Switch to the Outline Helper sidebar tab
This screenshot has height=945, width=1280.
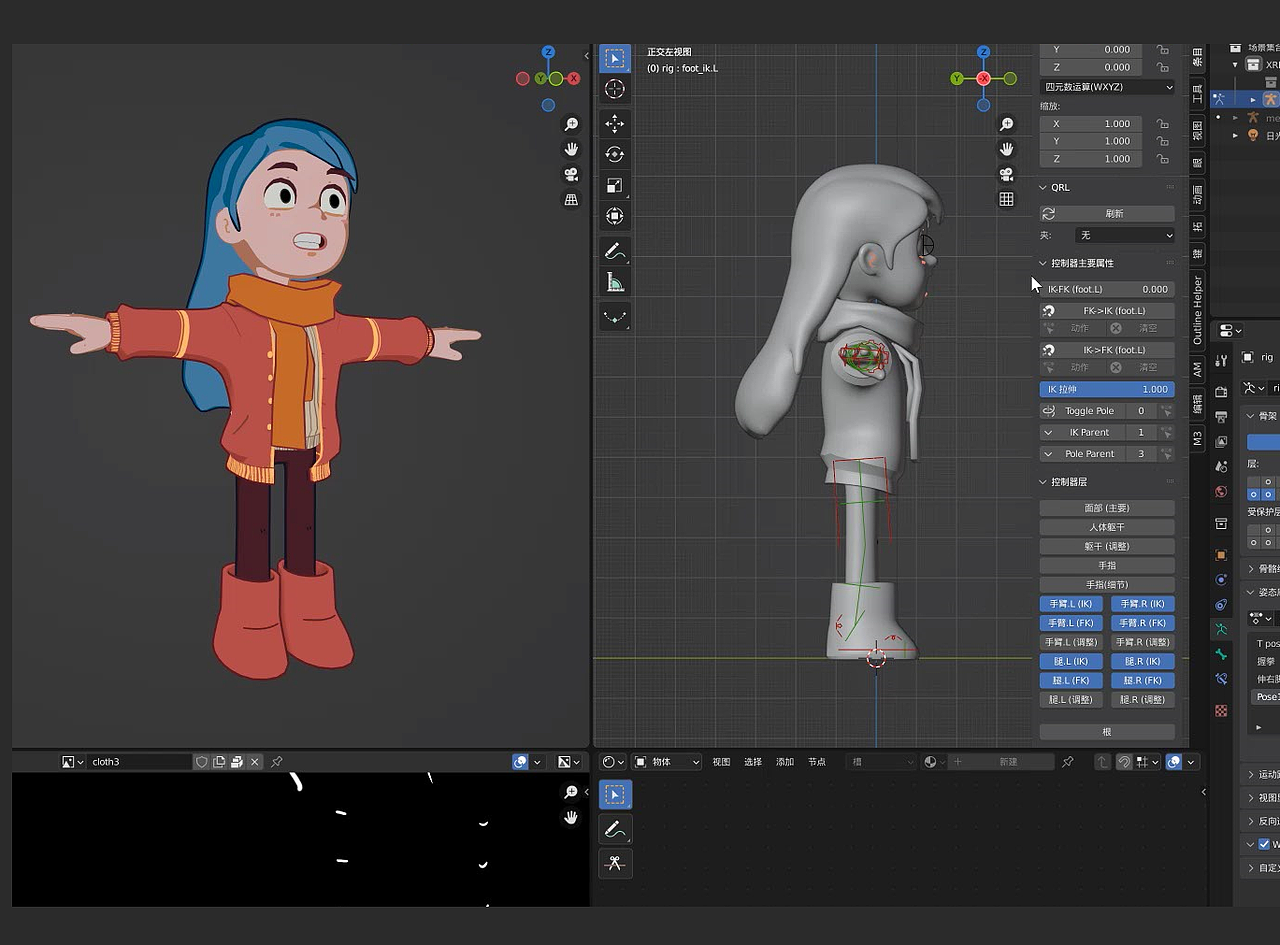(1198, 310)
